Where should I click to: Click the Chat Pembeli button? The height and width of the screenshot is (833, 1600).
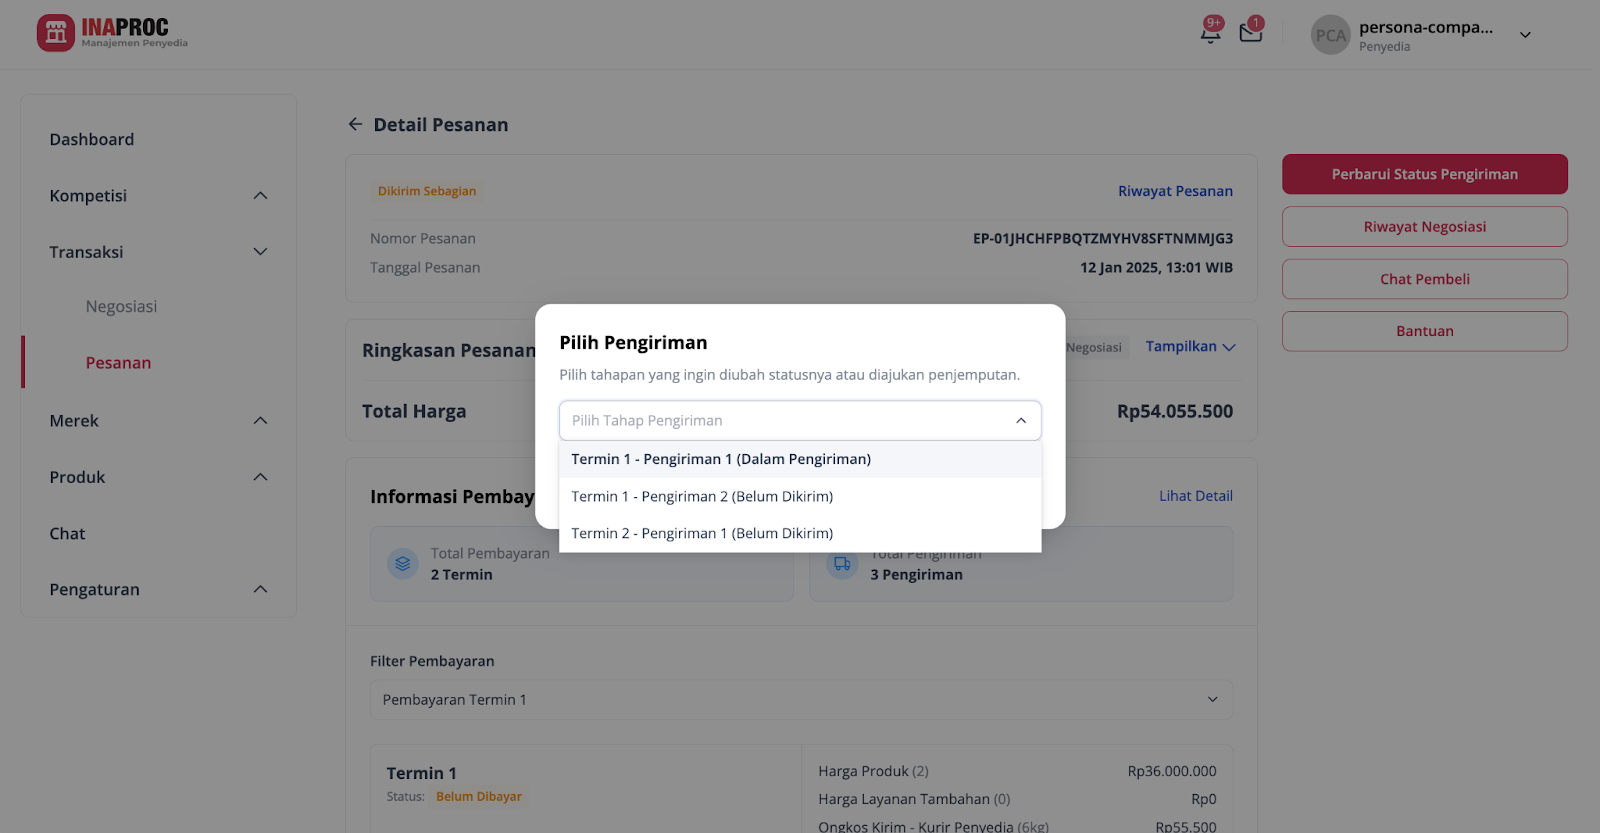coord(1424,279)
